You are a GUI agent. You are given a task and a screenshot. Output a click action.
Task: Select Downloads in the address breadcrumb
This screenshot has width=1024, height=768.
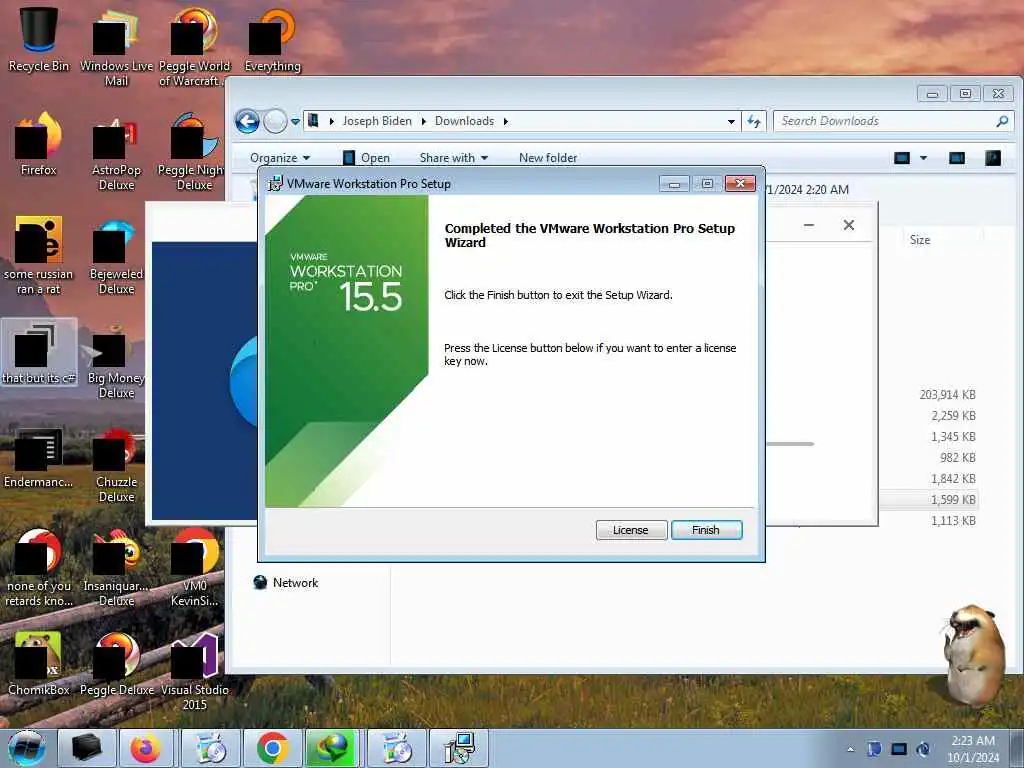(464, 121)
